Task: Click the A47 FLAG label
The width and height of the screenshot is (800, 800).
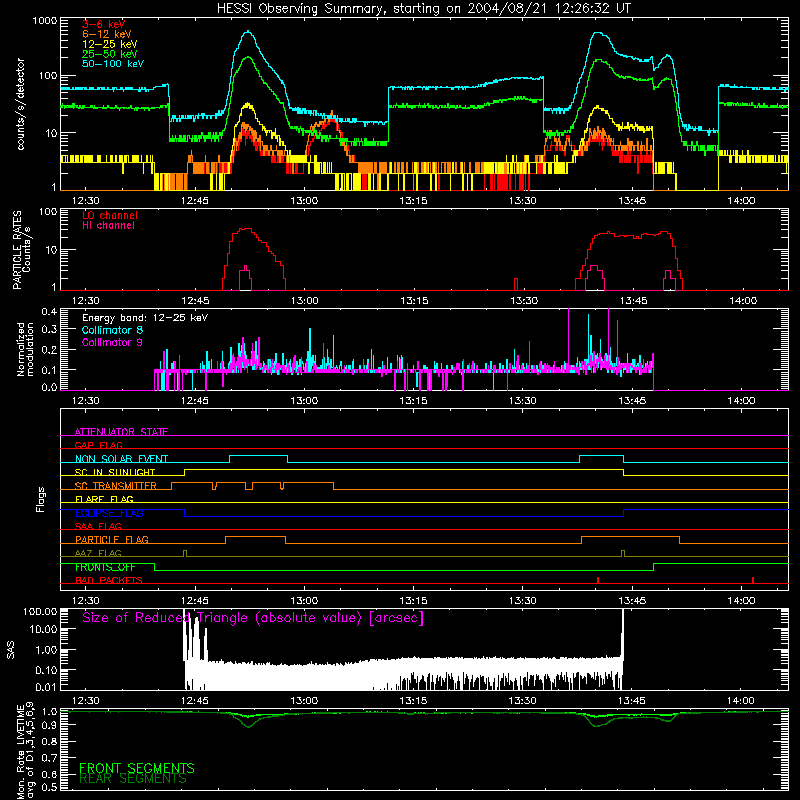Action: pyautogui.click(x=98, y=553)
